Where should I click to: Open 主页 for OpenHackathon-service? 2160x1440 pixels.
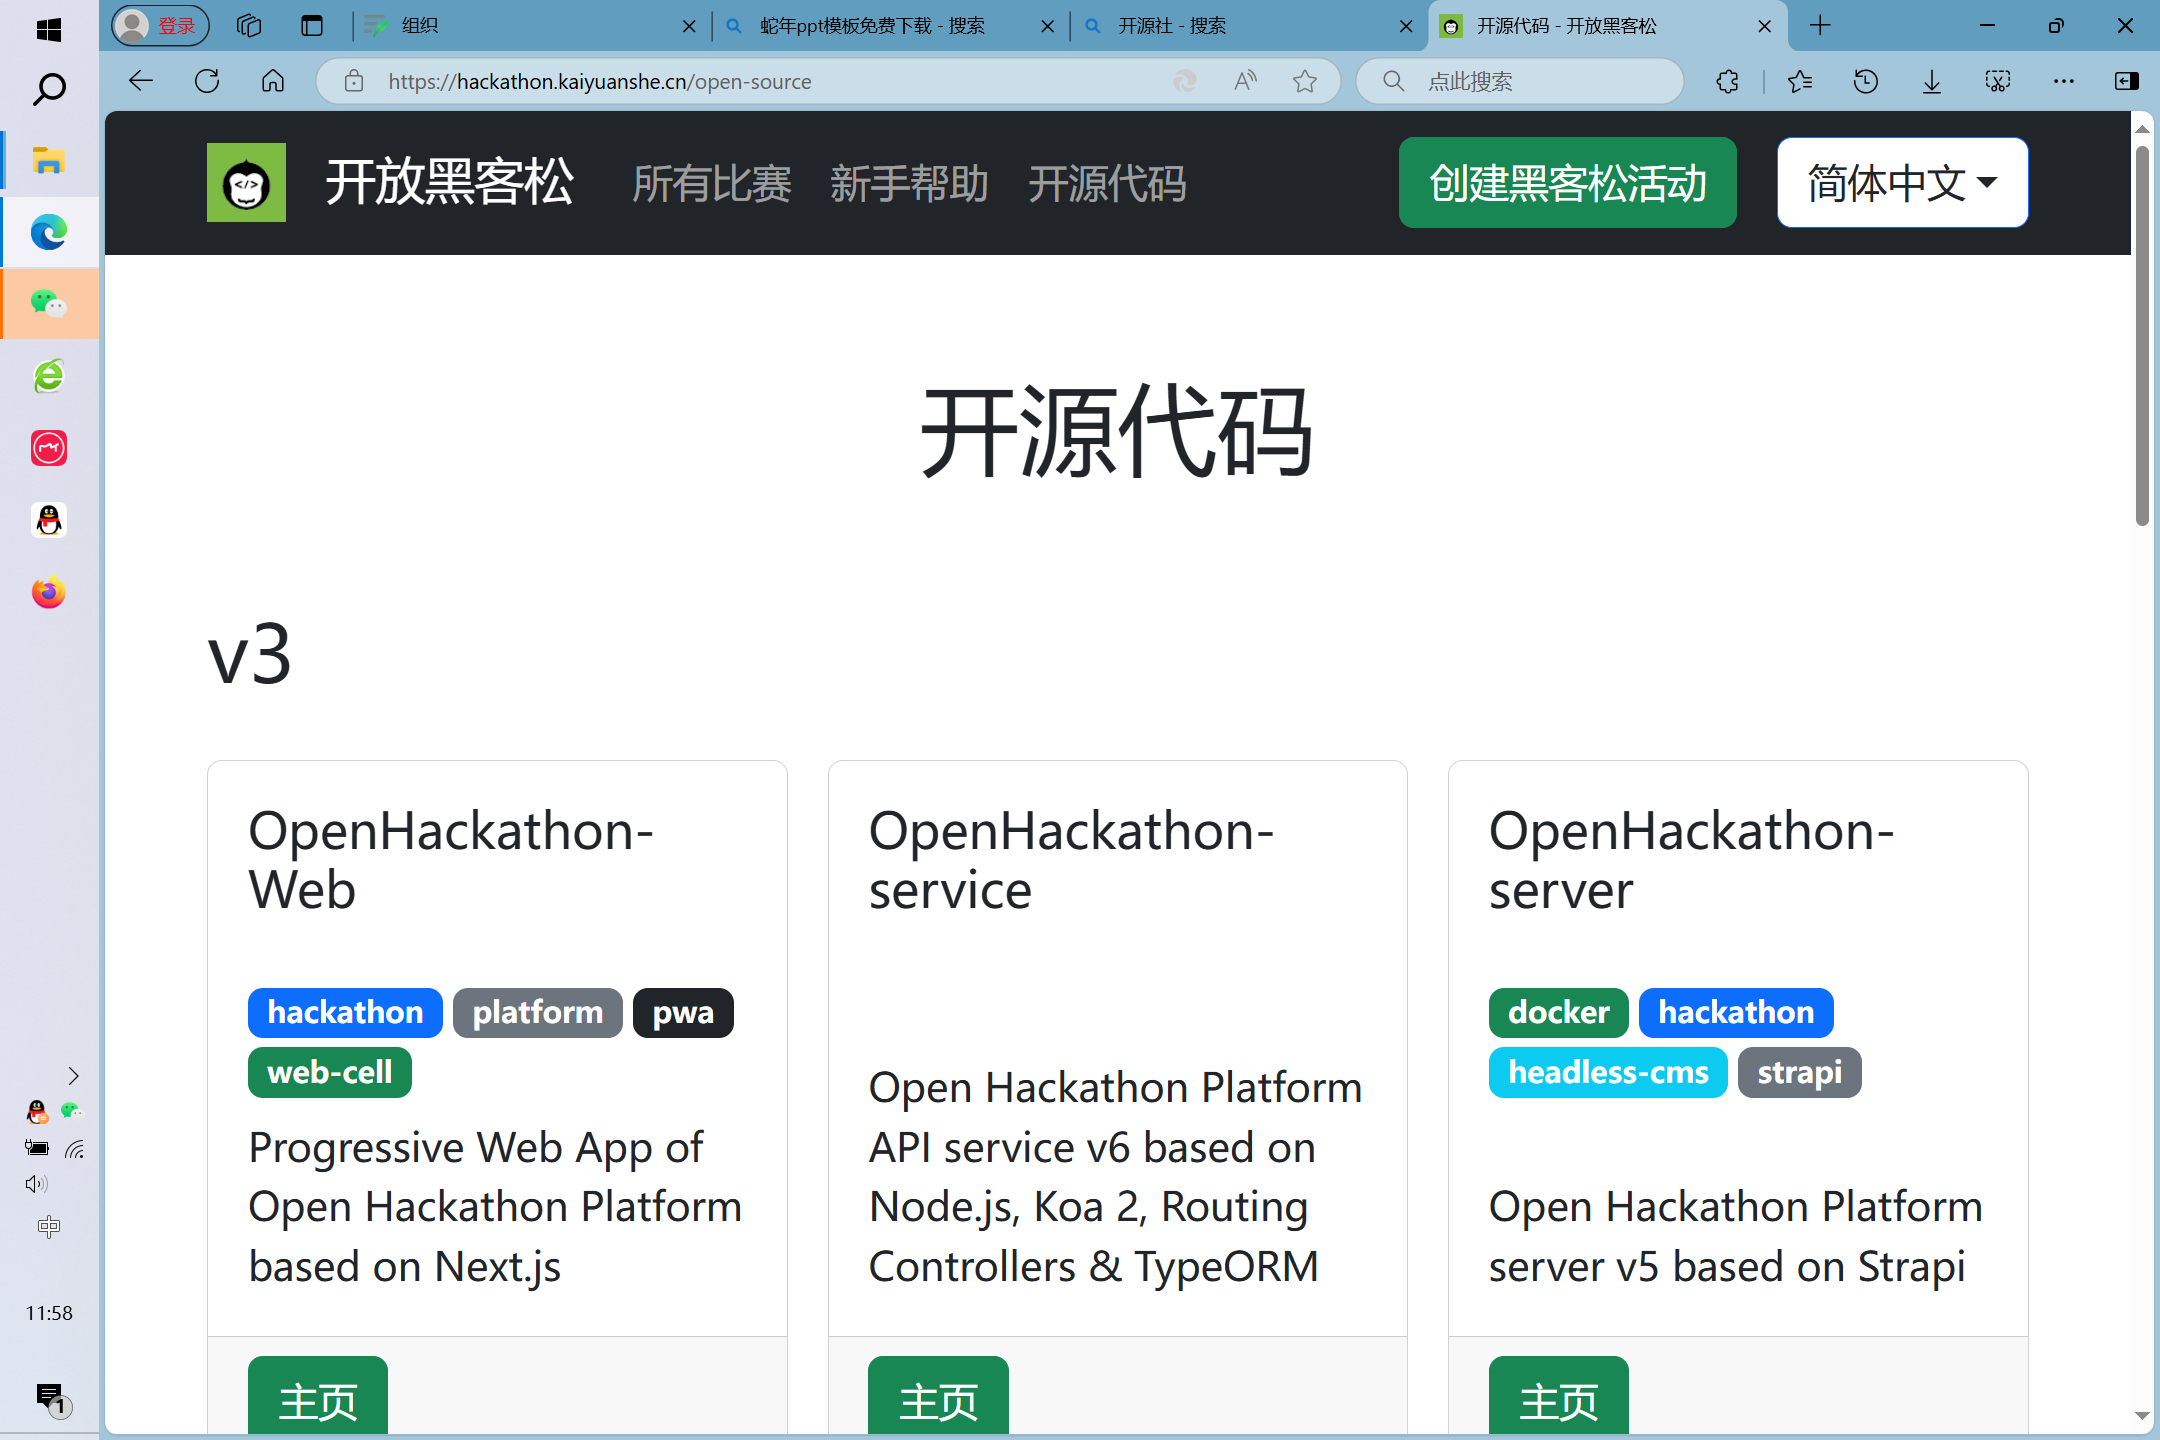pos(938,1396)
